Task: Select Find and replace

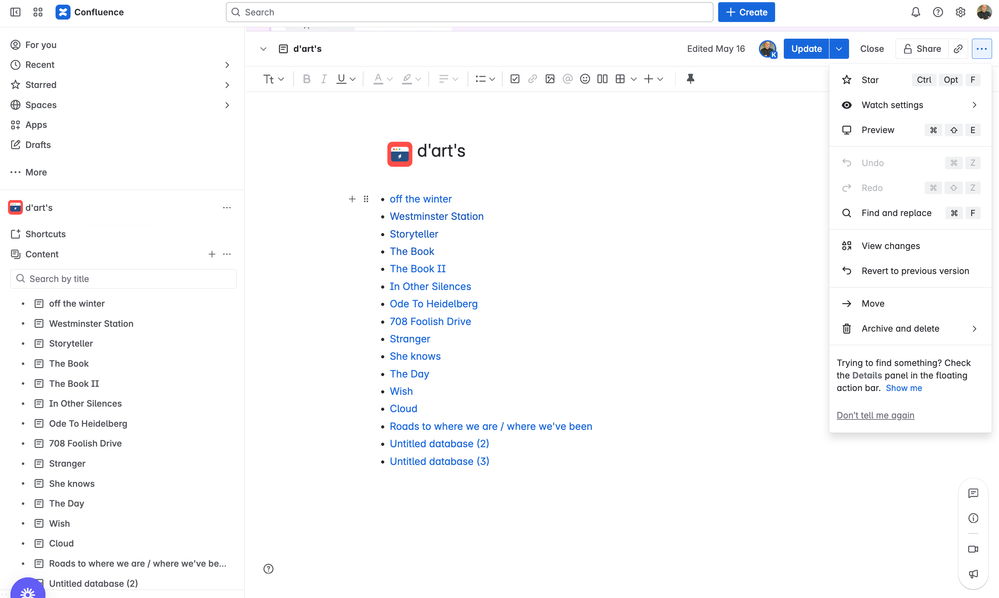Action: (x=910, y=213)
